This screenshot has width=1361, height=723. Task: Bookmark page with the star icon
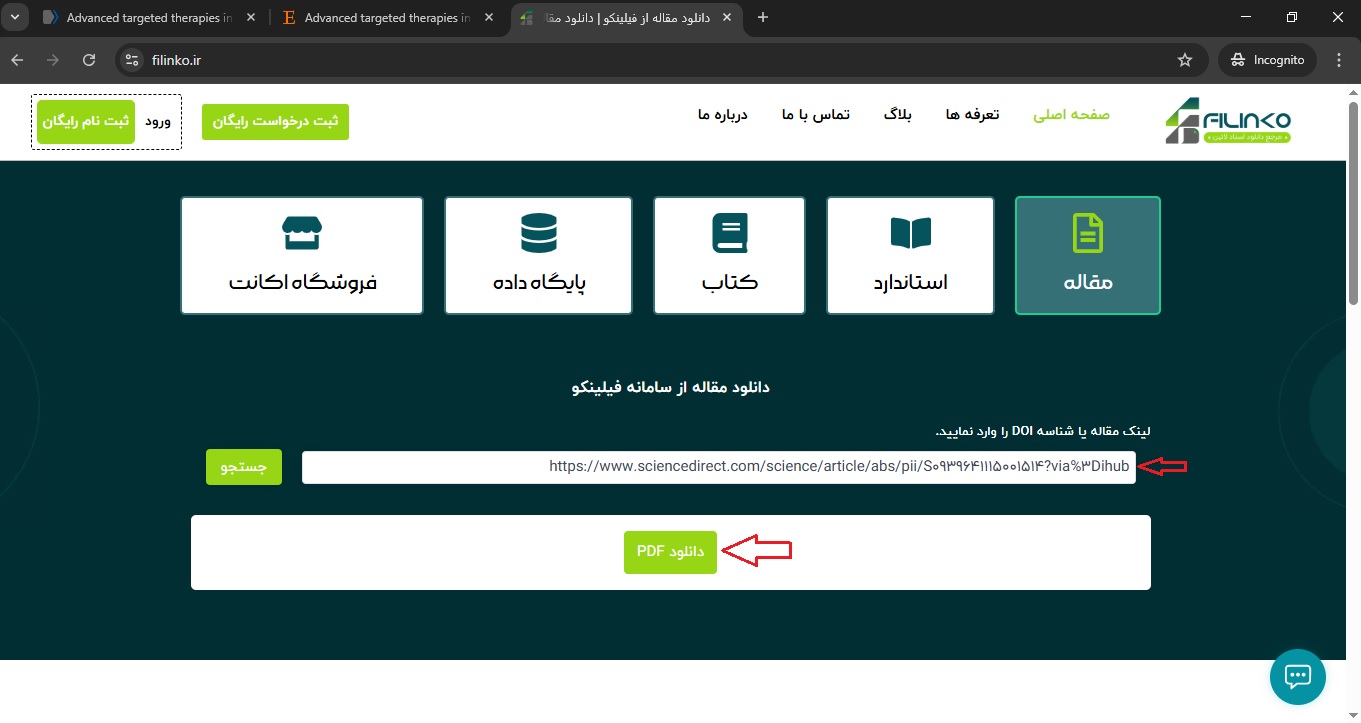1185,60
